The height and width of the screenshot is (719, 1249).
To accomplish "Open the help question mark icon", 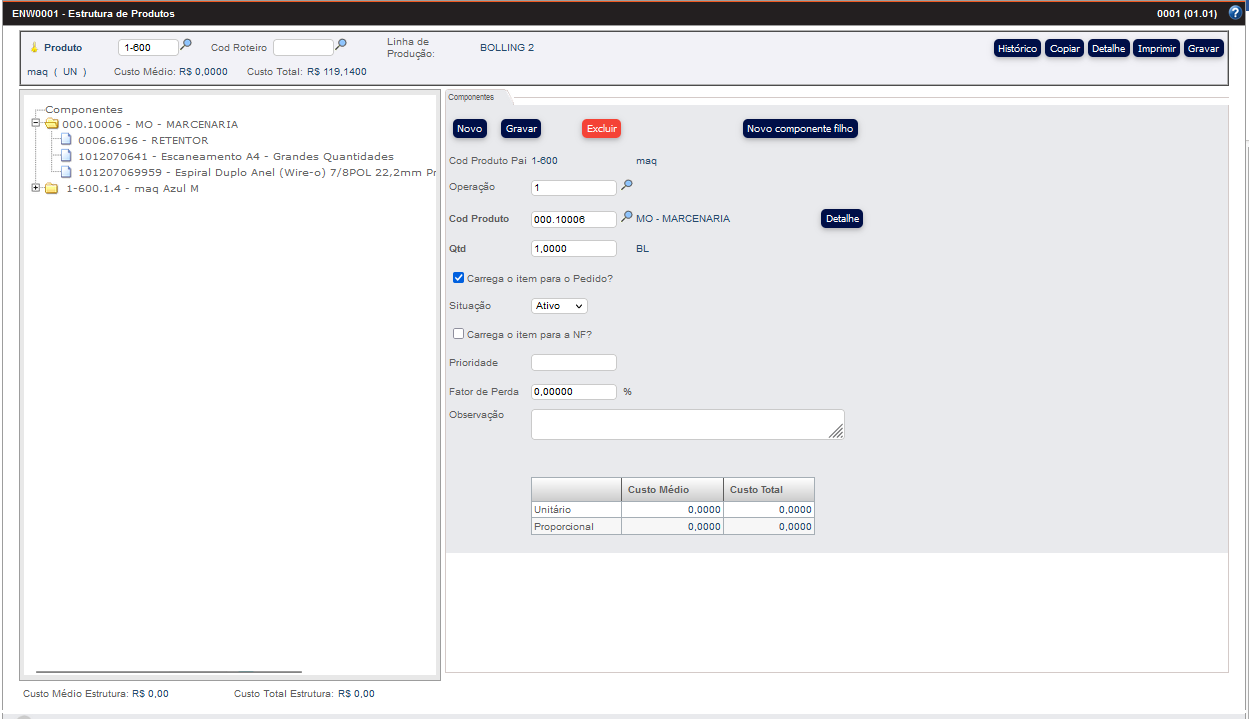I will point(1236,12).
